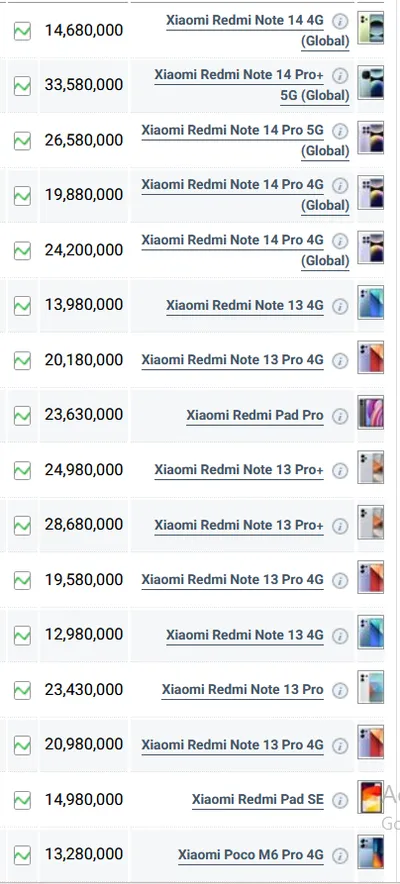This screenshot has height=884, width=400.
Task: Open price chart icon beside 14,680,000
Action: [22, 31]
